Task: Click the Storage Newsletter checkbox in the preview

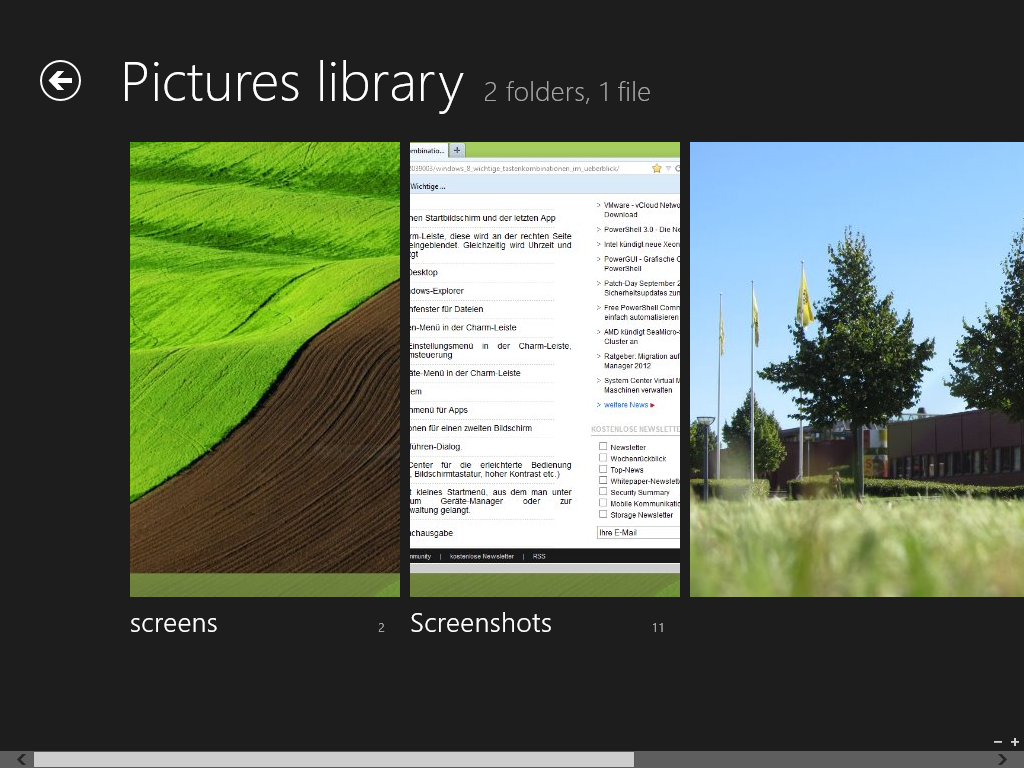Action: pos(603,514)
